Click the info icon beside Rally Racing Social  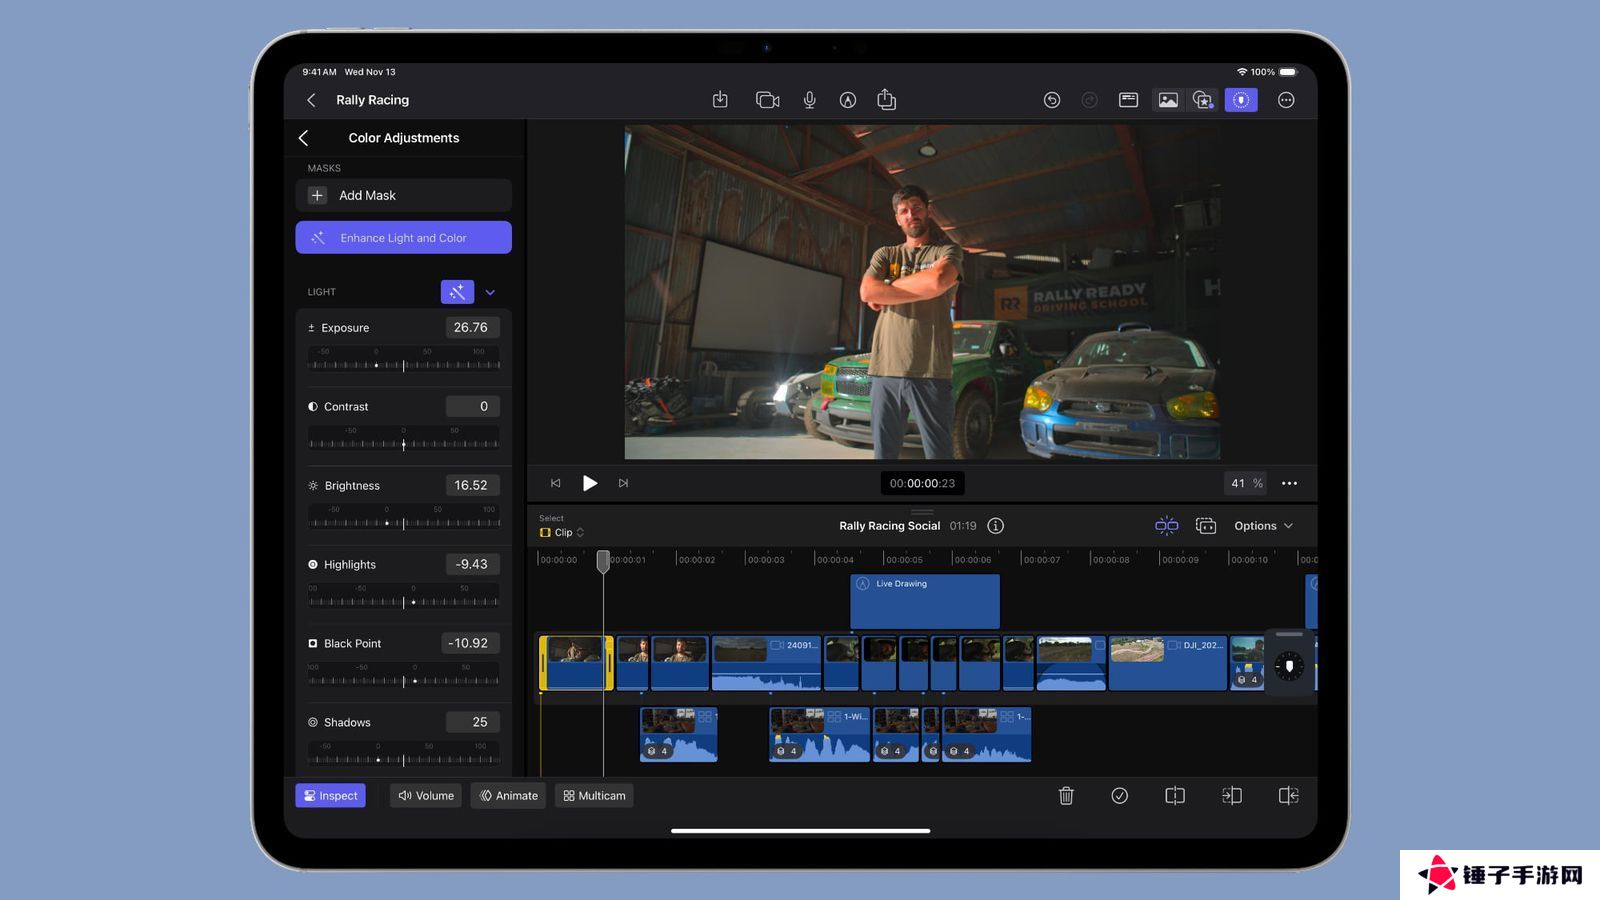[995, 526]
